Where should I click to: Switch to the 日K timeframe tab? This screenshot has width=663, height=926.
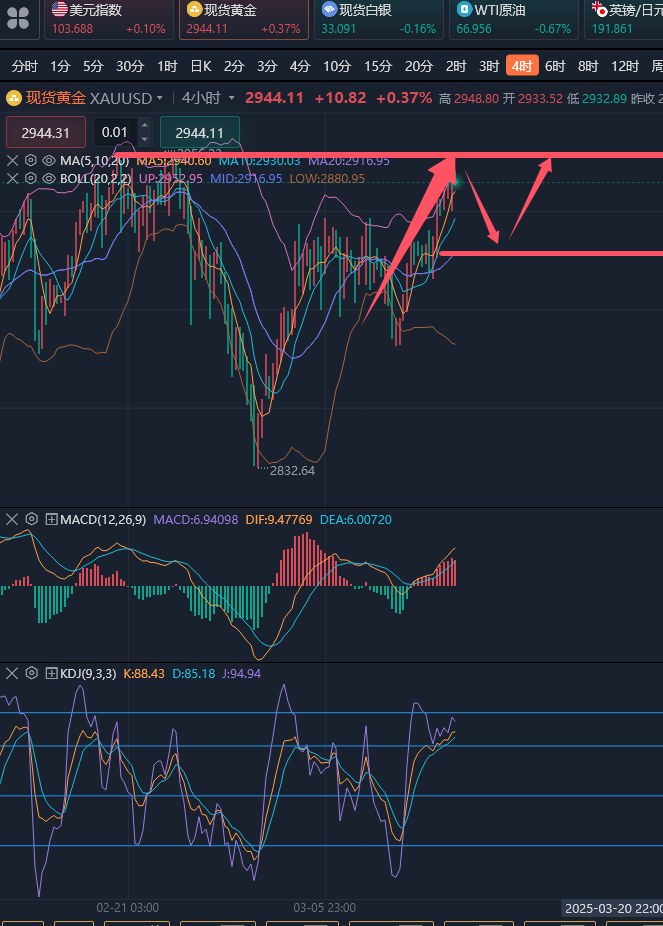[x=201, y=66]
